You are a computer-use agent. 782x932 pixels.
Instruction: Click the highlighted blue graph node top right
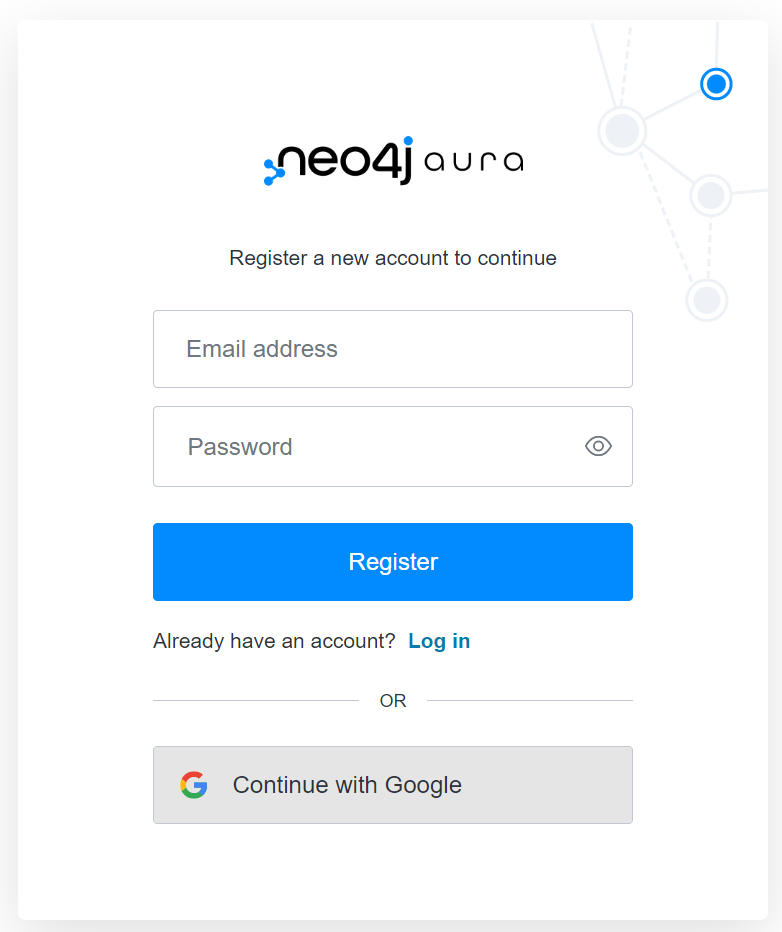(716, 85)
